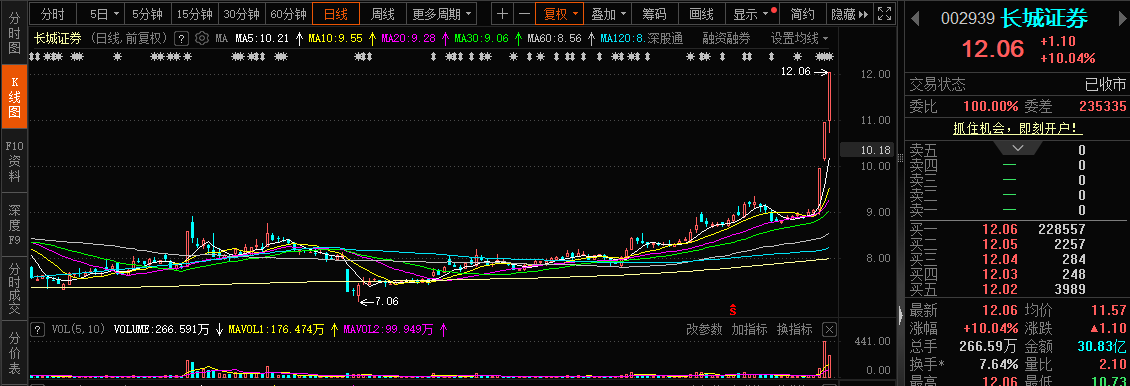Zoom in chart with plus icon
The height and width of the screenshot is (386, 1130).
click(x=502, y=14)
